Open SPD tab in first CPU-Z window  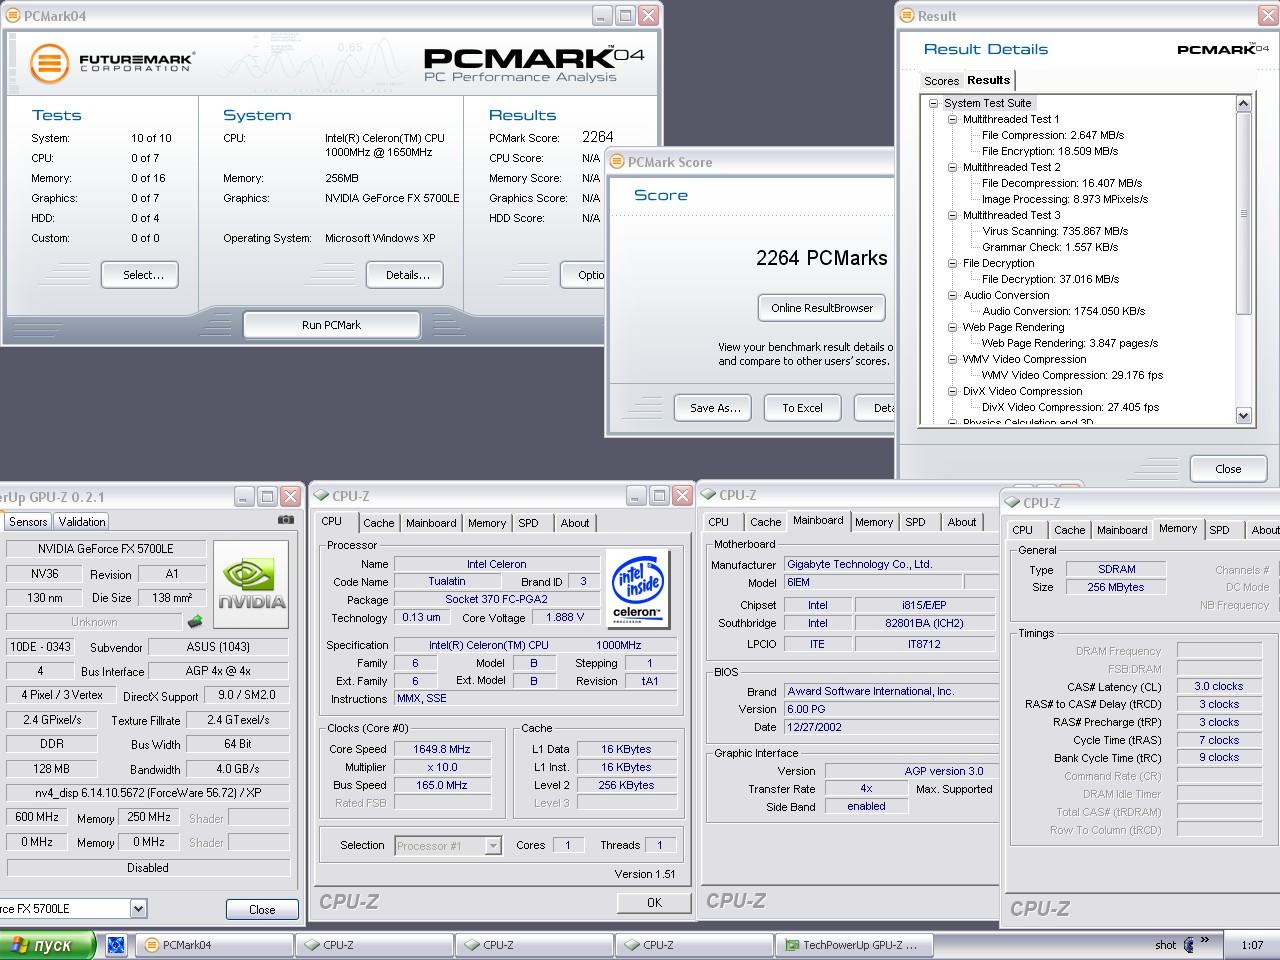(x=528, y=523)
